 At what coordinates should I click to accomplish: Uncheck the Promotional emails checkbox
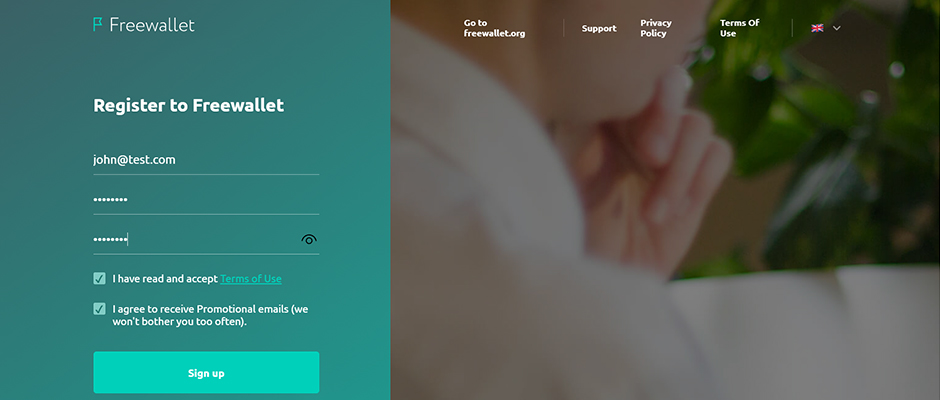[100, 309]
